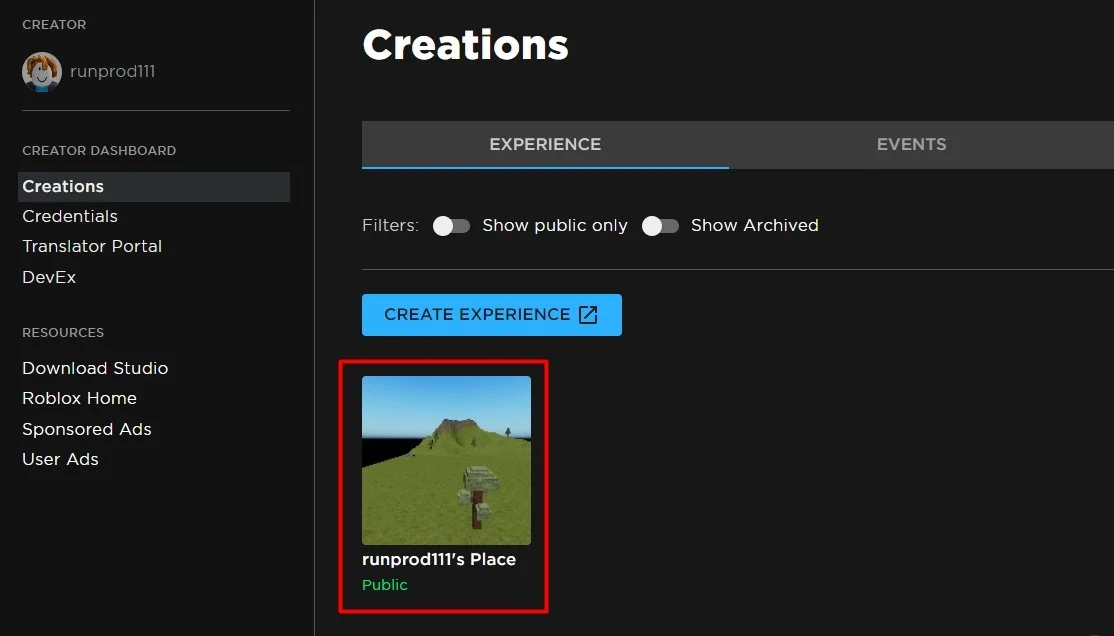Open the runprod111's Place thumbnail

(446, 460)
